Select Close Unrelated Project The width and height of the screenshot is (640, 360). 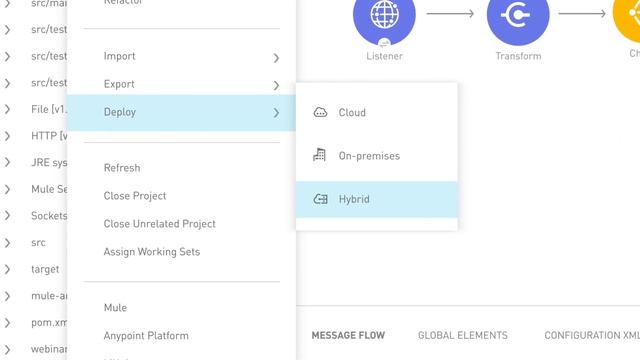click(x=160, y=224)
